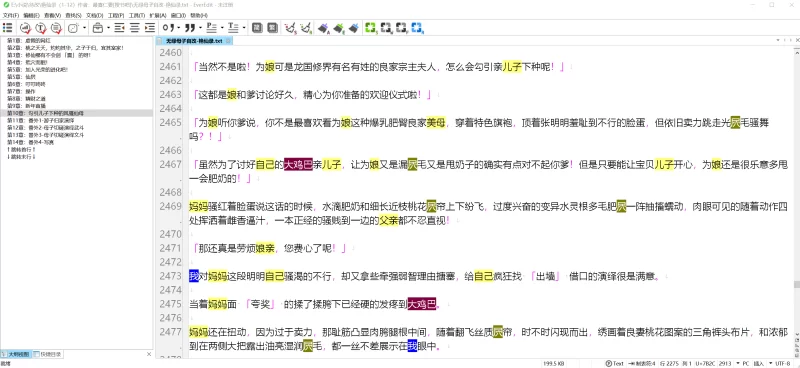Click the increase indent lines icon

pyautogui.click(x=150, y=28)
